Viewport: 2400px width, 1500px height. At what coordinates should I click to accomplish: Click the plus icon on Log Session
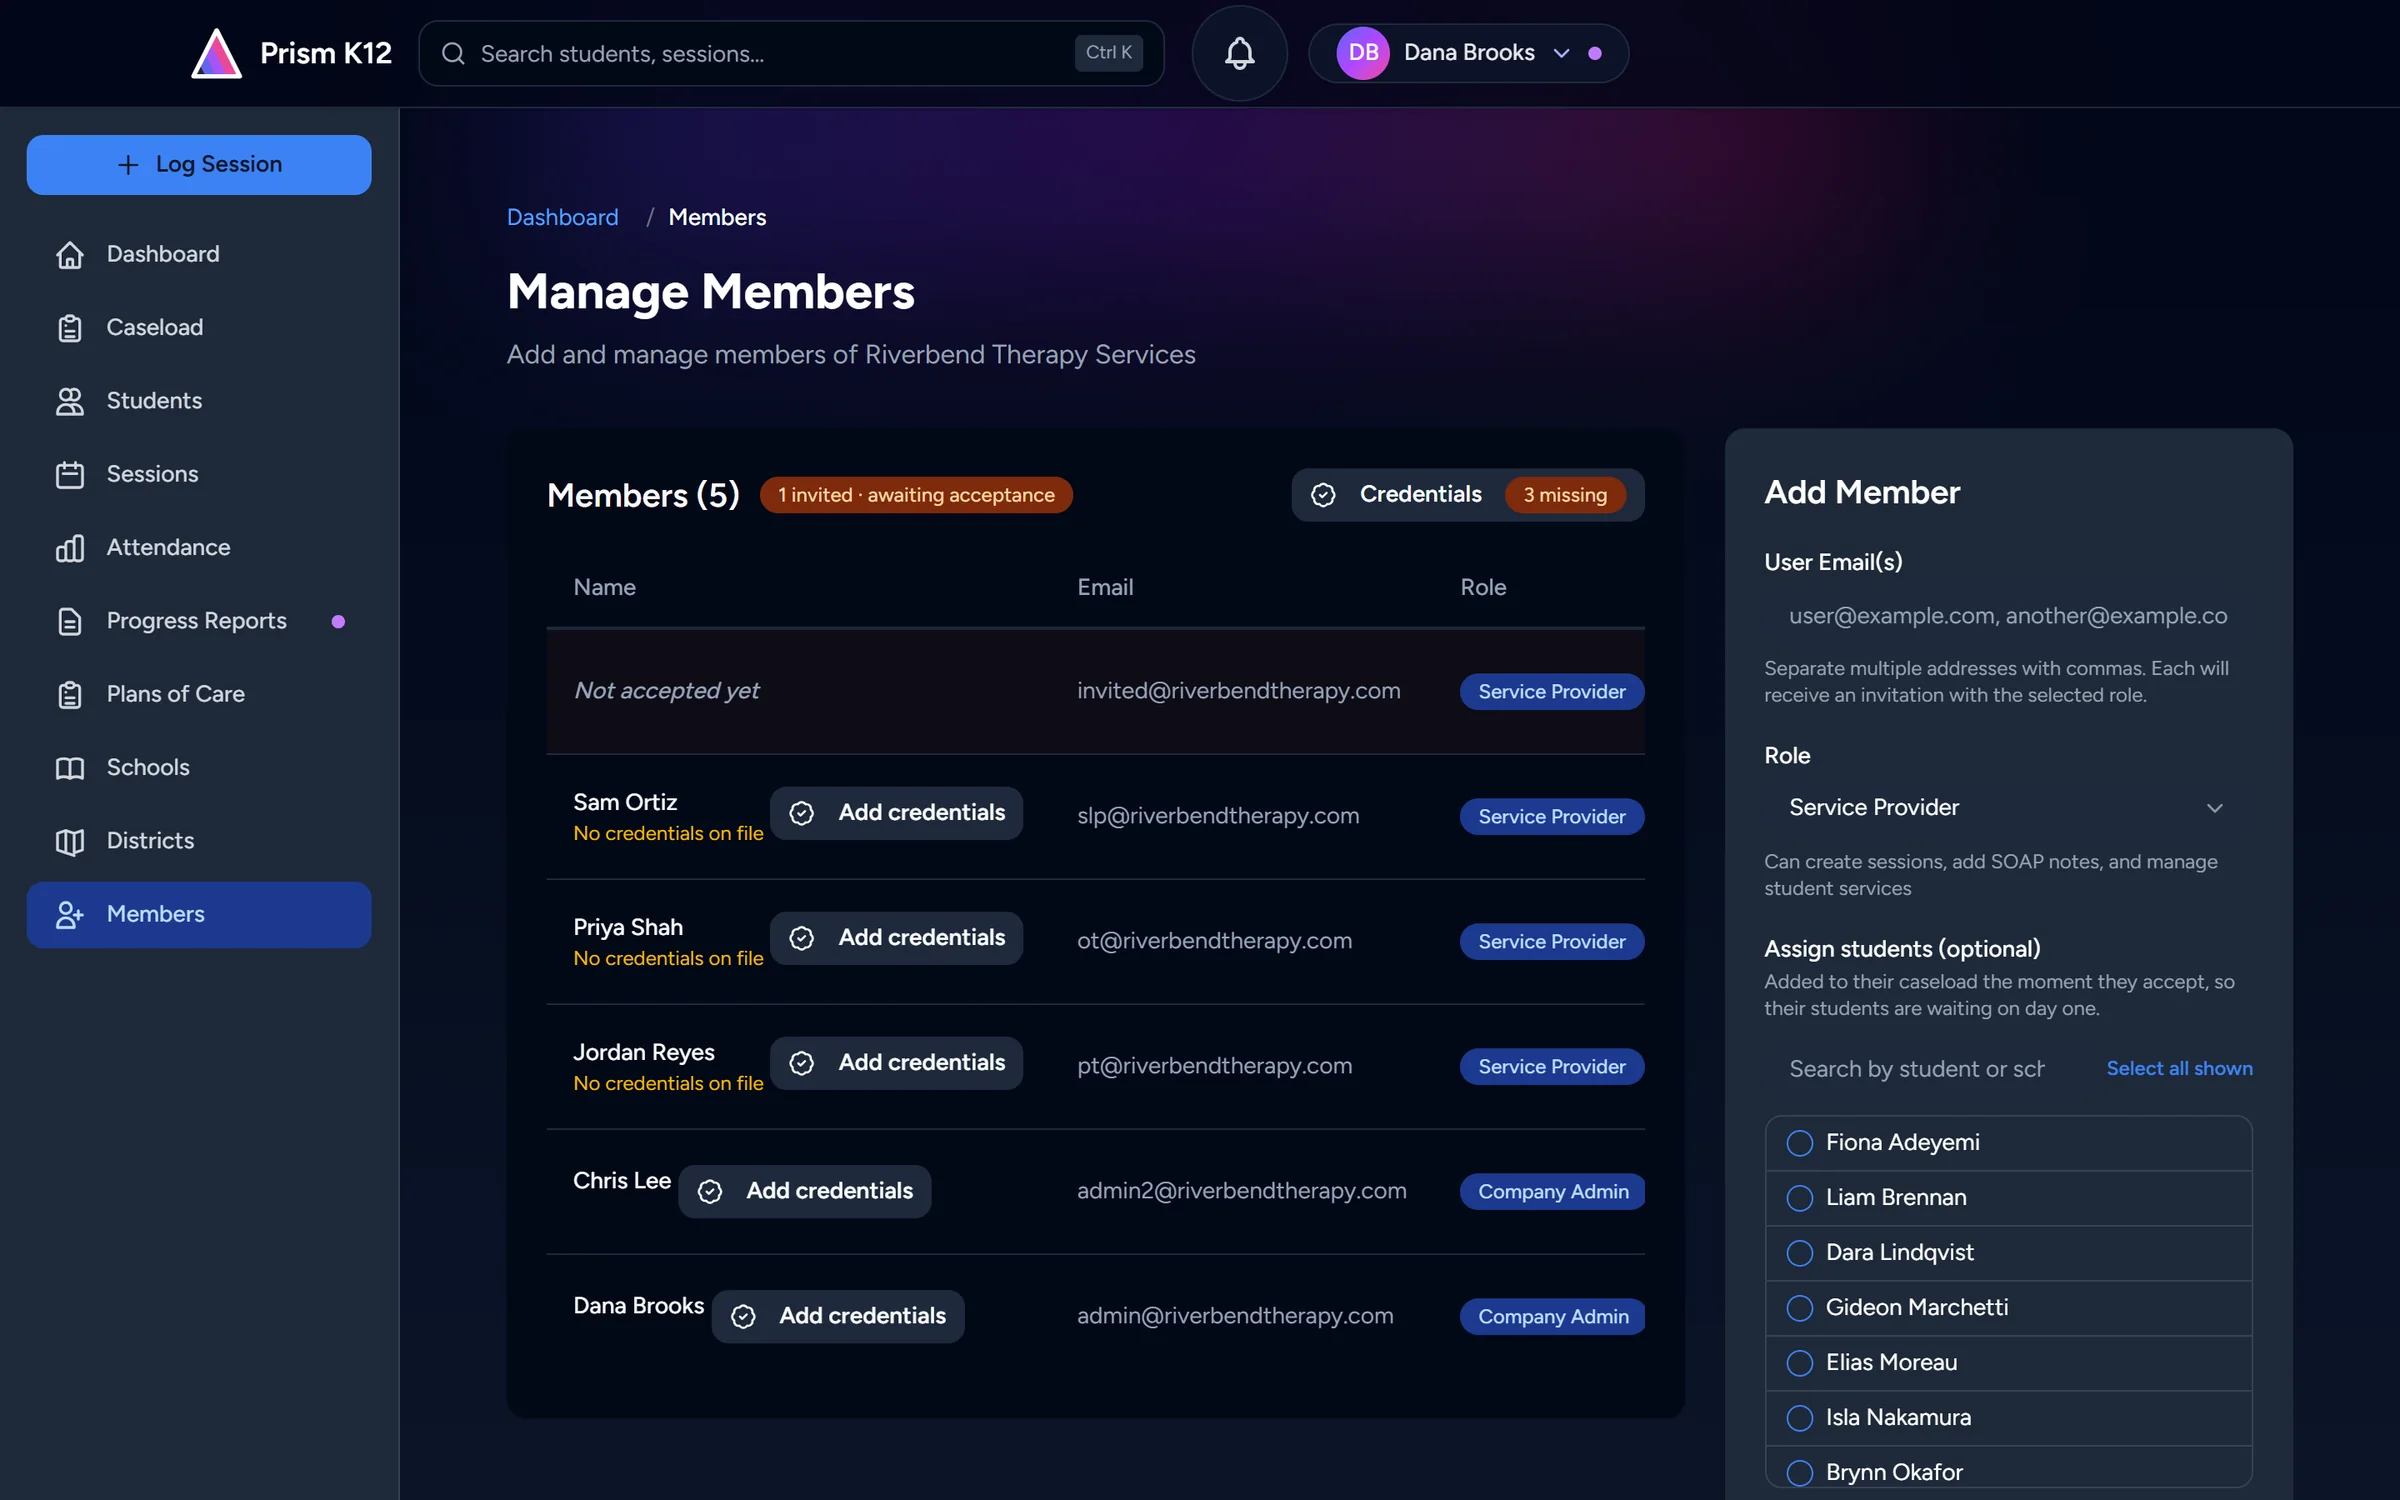(x=128, y=164)
